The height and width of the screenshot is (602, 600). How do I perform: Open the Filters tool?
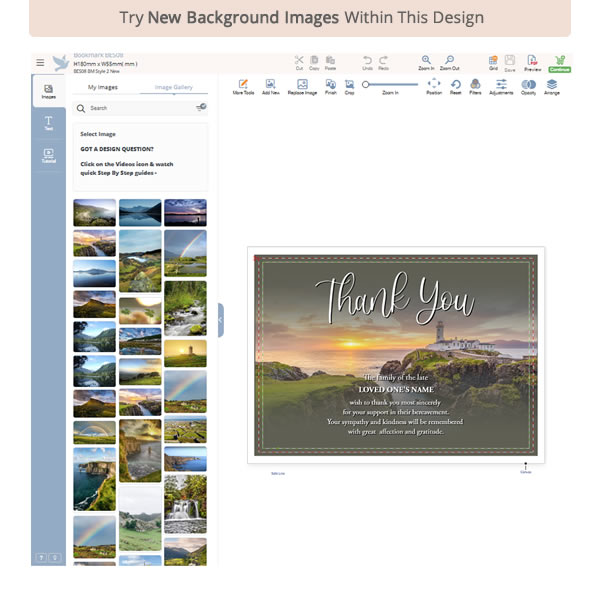tap(475, 86)
